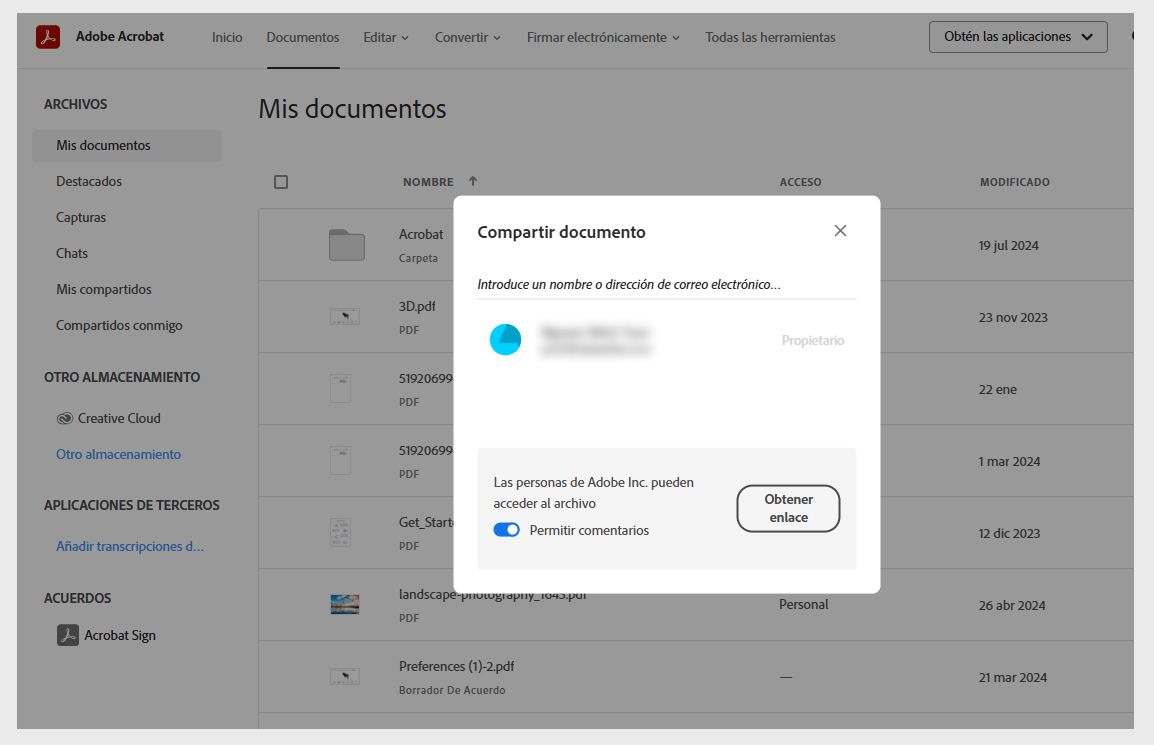The width and height of the screenshot is (1154, 745).
Task: Click the Preferences (1)-2.pdf file icon
Action: tap(344, 675)
